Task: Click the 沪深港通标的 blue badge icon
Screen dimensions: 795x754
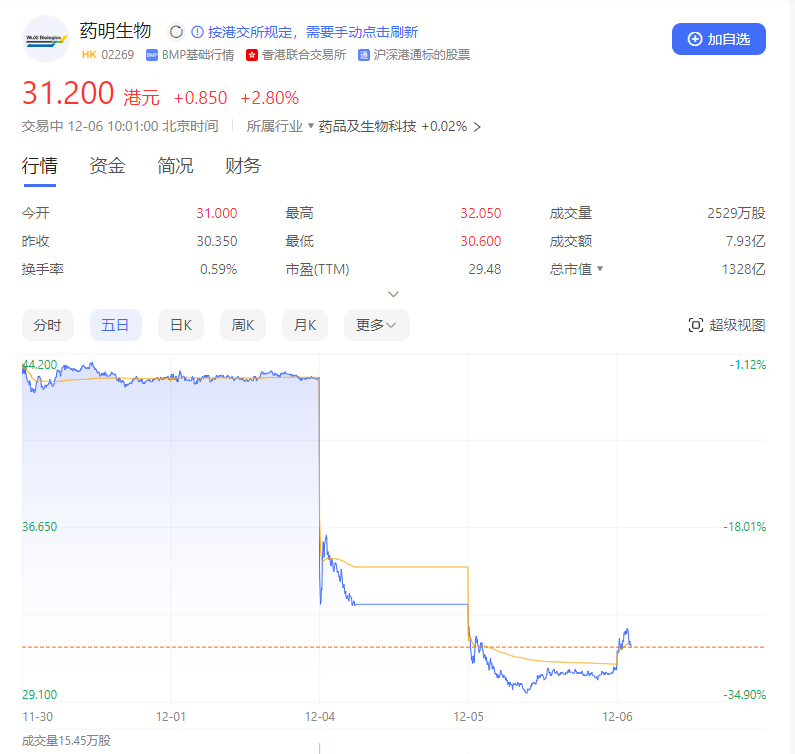Action: [363, 55]
